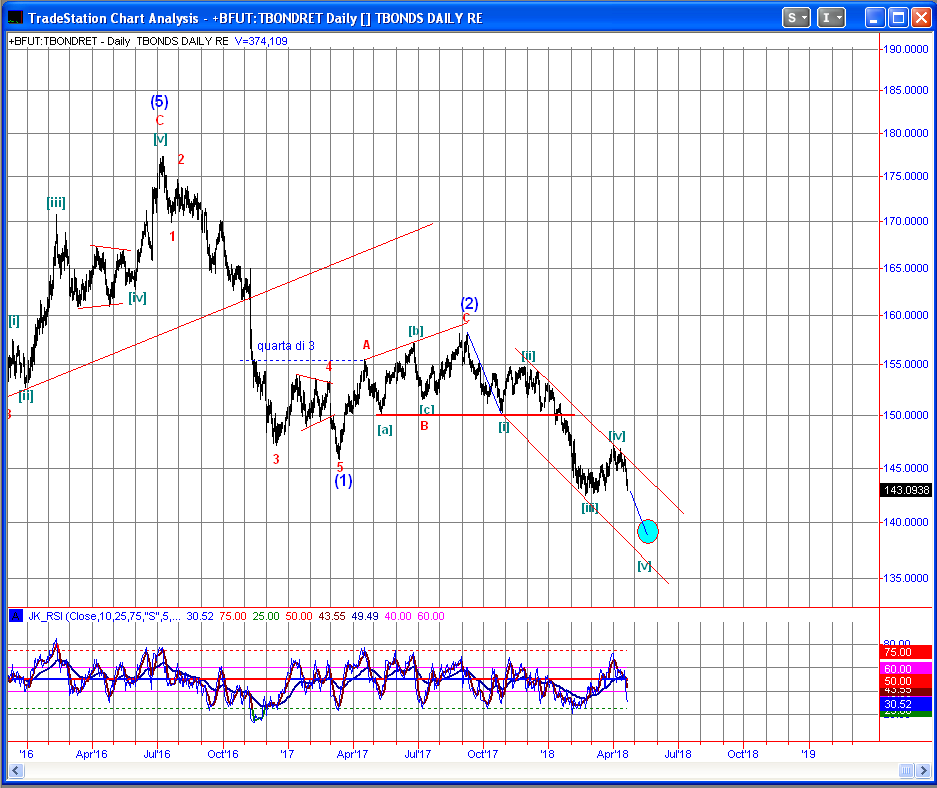Select the red 3 wave label near '17

point(276,459)
